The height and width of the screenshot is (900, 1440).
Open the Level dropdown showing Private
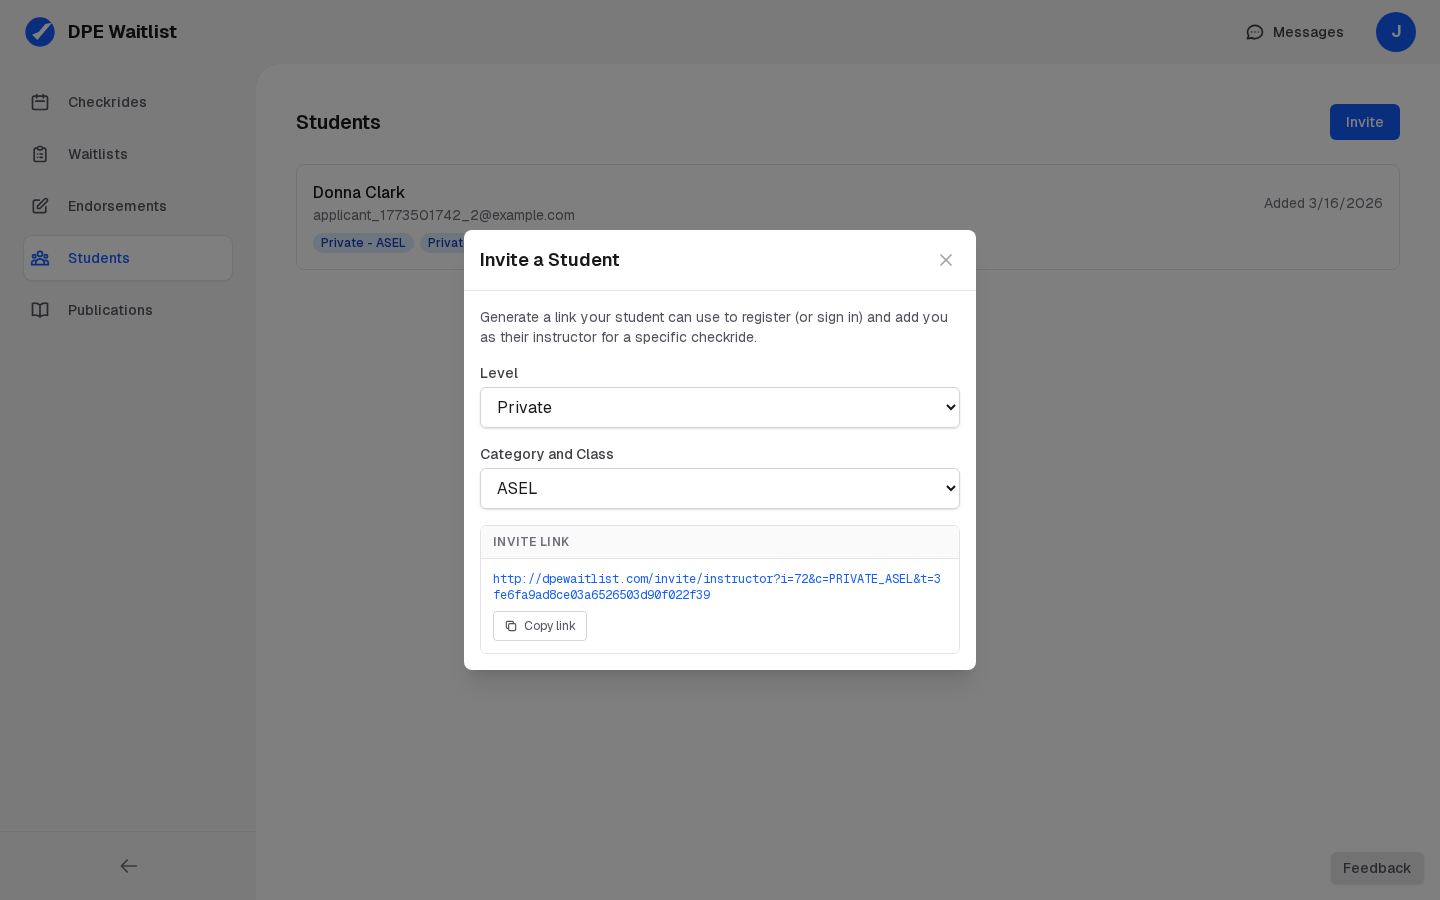coord(720,407)
